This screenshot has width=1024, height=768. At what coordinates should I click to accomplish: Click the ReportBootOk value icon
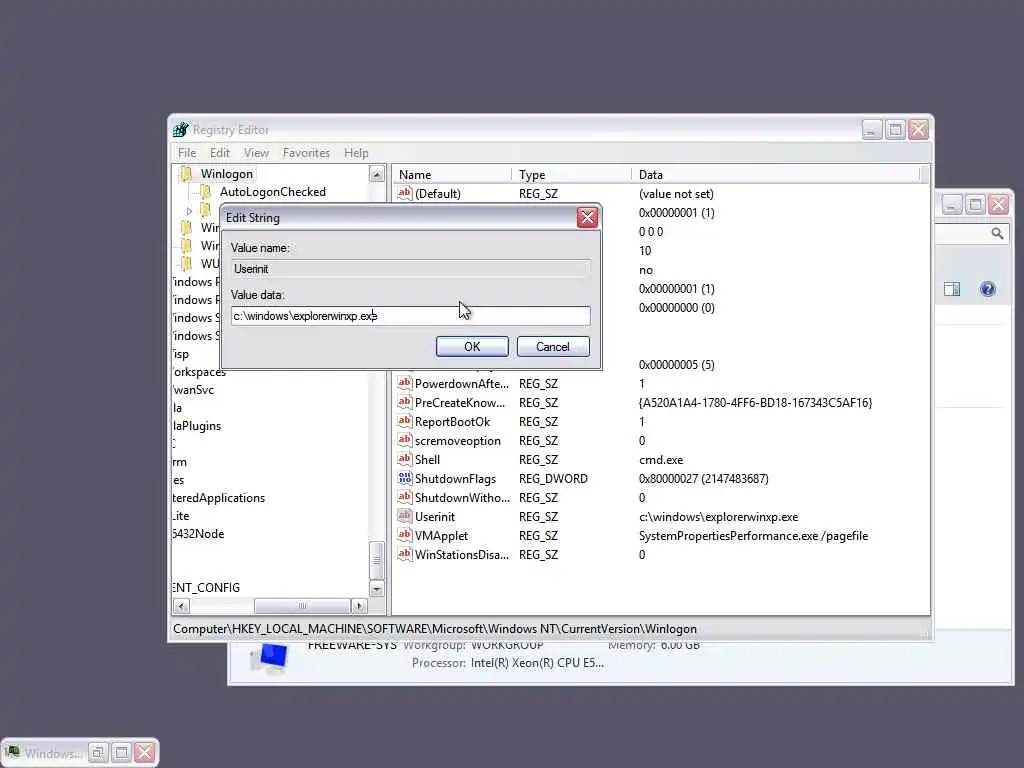pos(405,421)
